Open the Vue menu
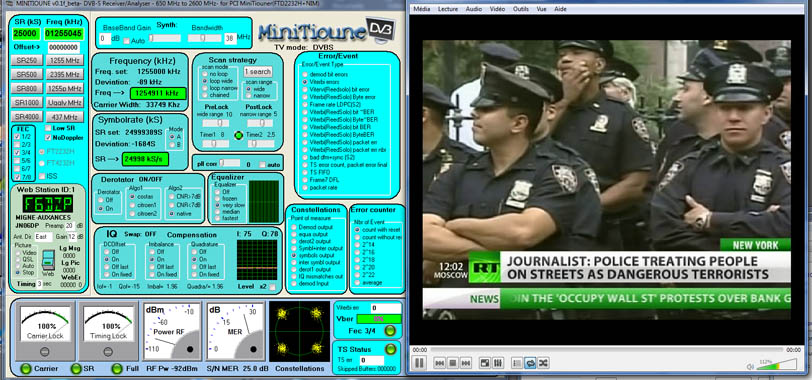812x380 pixels. point(542,9)
